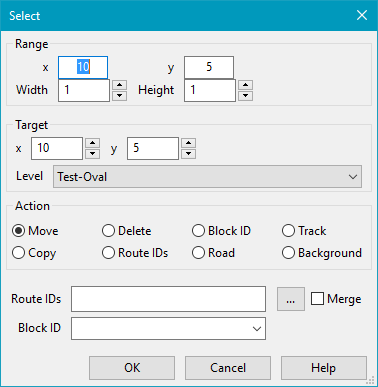Close the Select dialog

tap(362, 15)
